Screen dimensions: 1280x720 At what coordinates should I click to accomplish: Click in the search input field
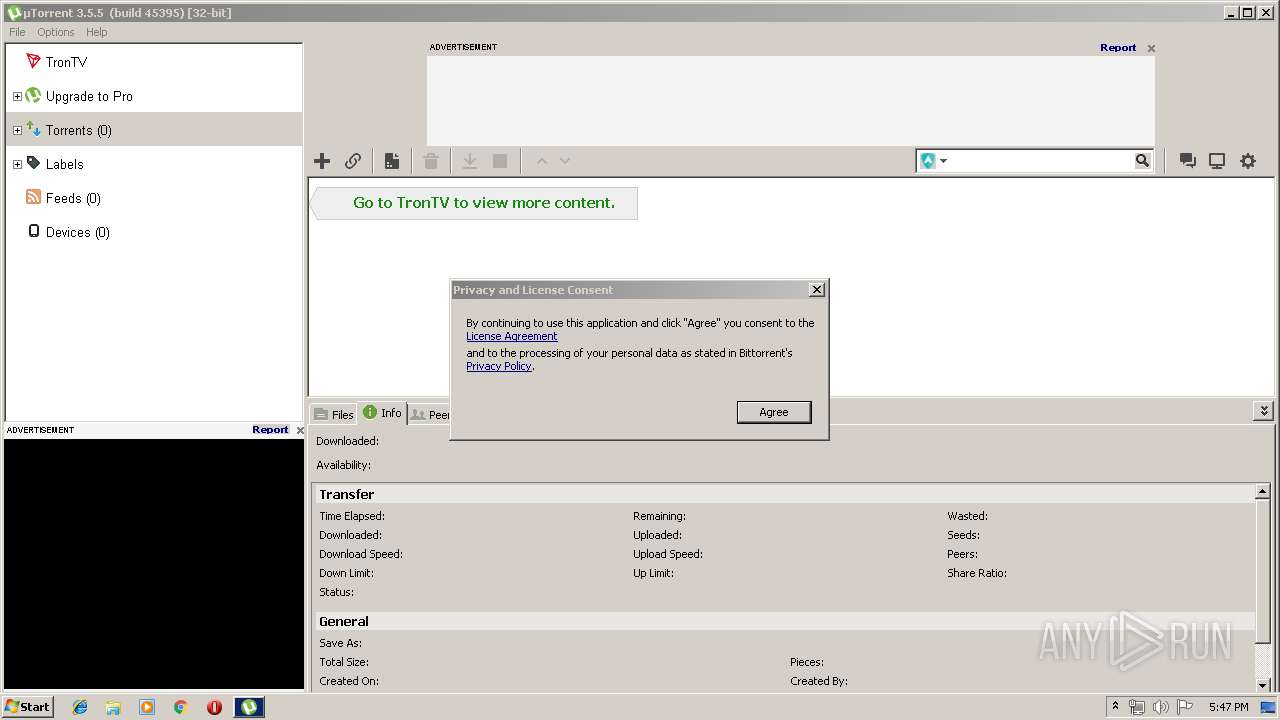pyautogui.click(x=1041, y=161)
